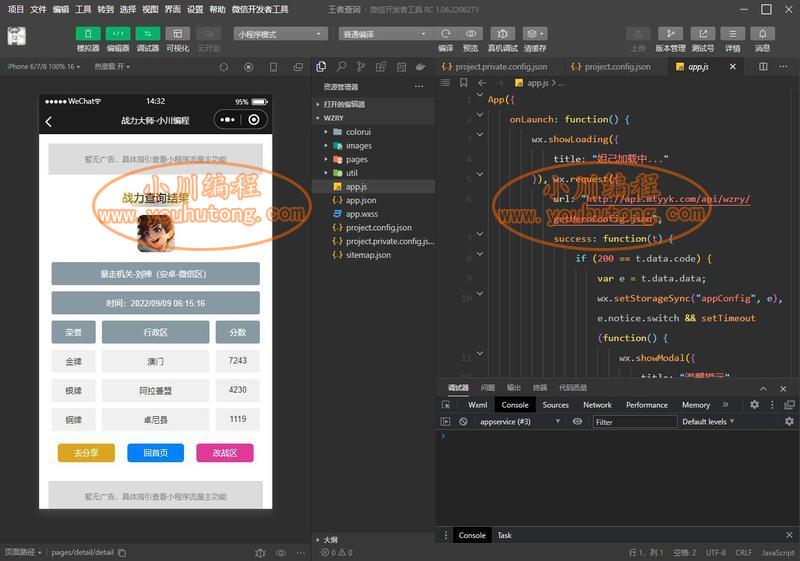Open the compile mode dropdown
The width and height of the screenshot is (800, 561).
pos(384,34)
